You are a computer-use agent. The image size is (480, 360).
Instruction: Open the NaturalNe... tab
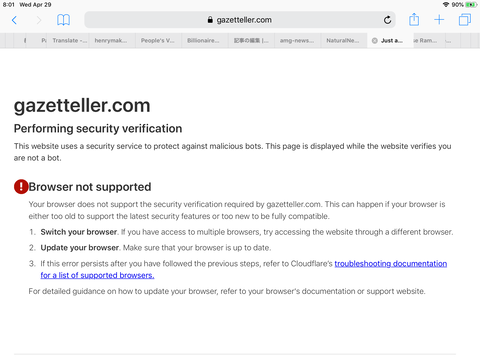click(x=344, y=41)
